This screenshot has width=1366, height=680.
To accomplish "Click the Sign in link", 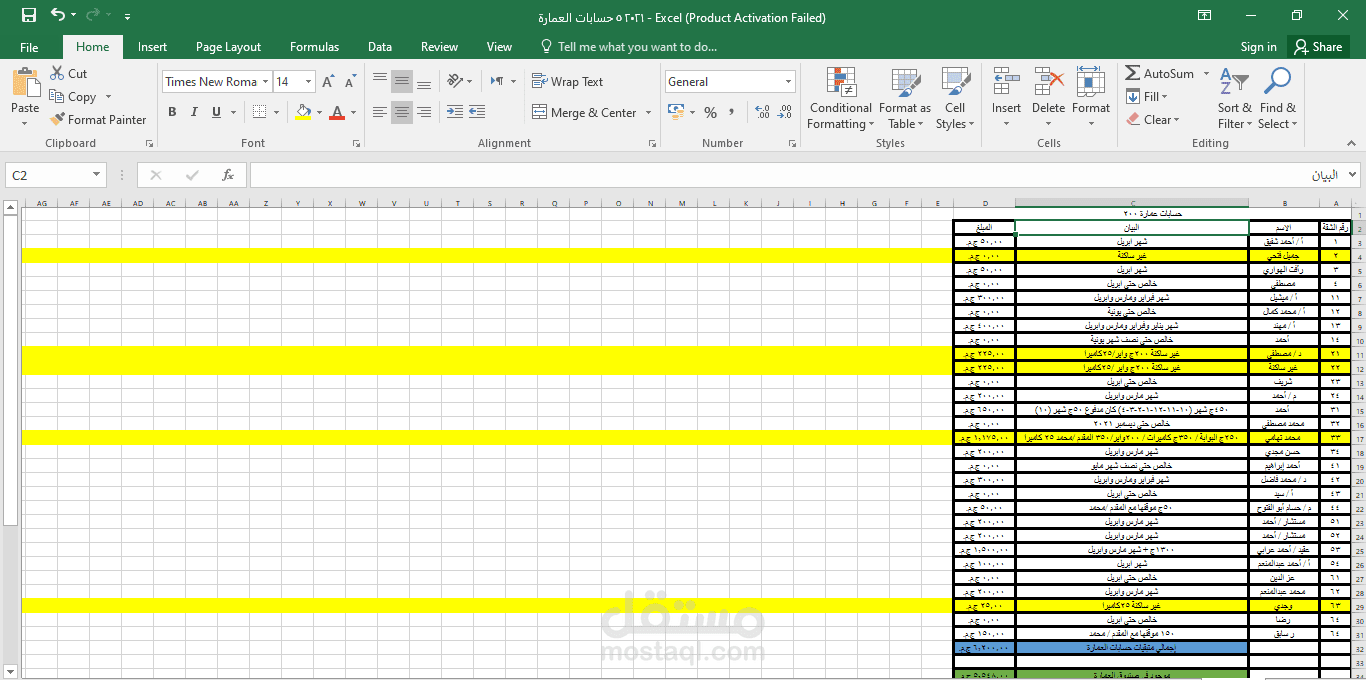I will point(1258,47).
